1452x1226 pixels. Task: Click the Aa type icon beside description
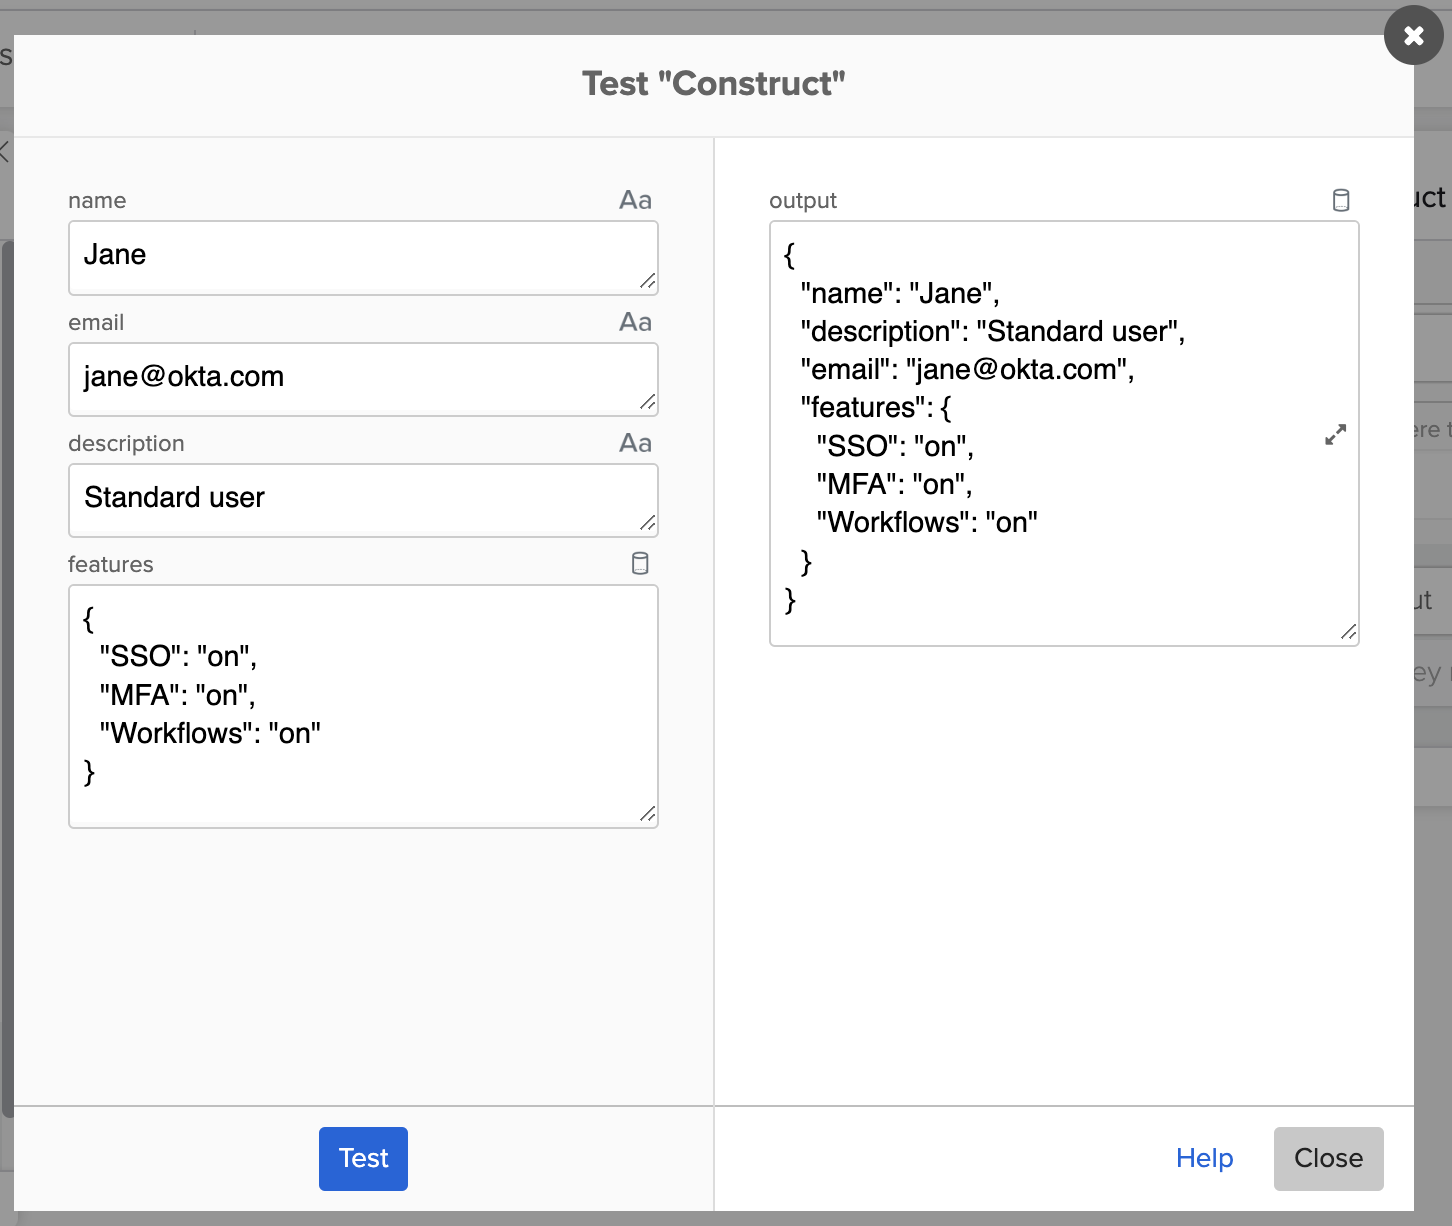click(x=635, y=443)
